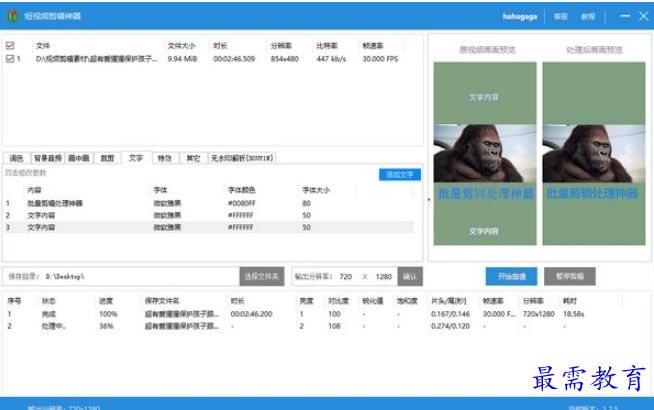654x410 pixels.
Task: Click the app logo icon in title bar
Action: click(12, 17)
